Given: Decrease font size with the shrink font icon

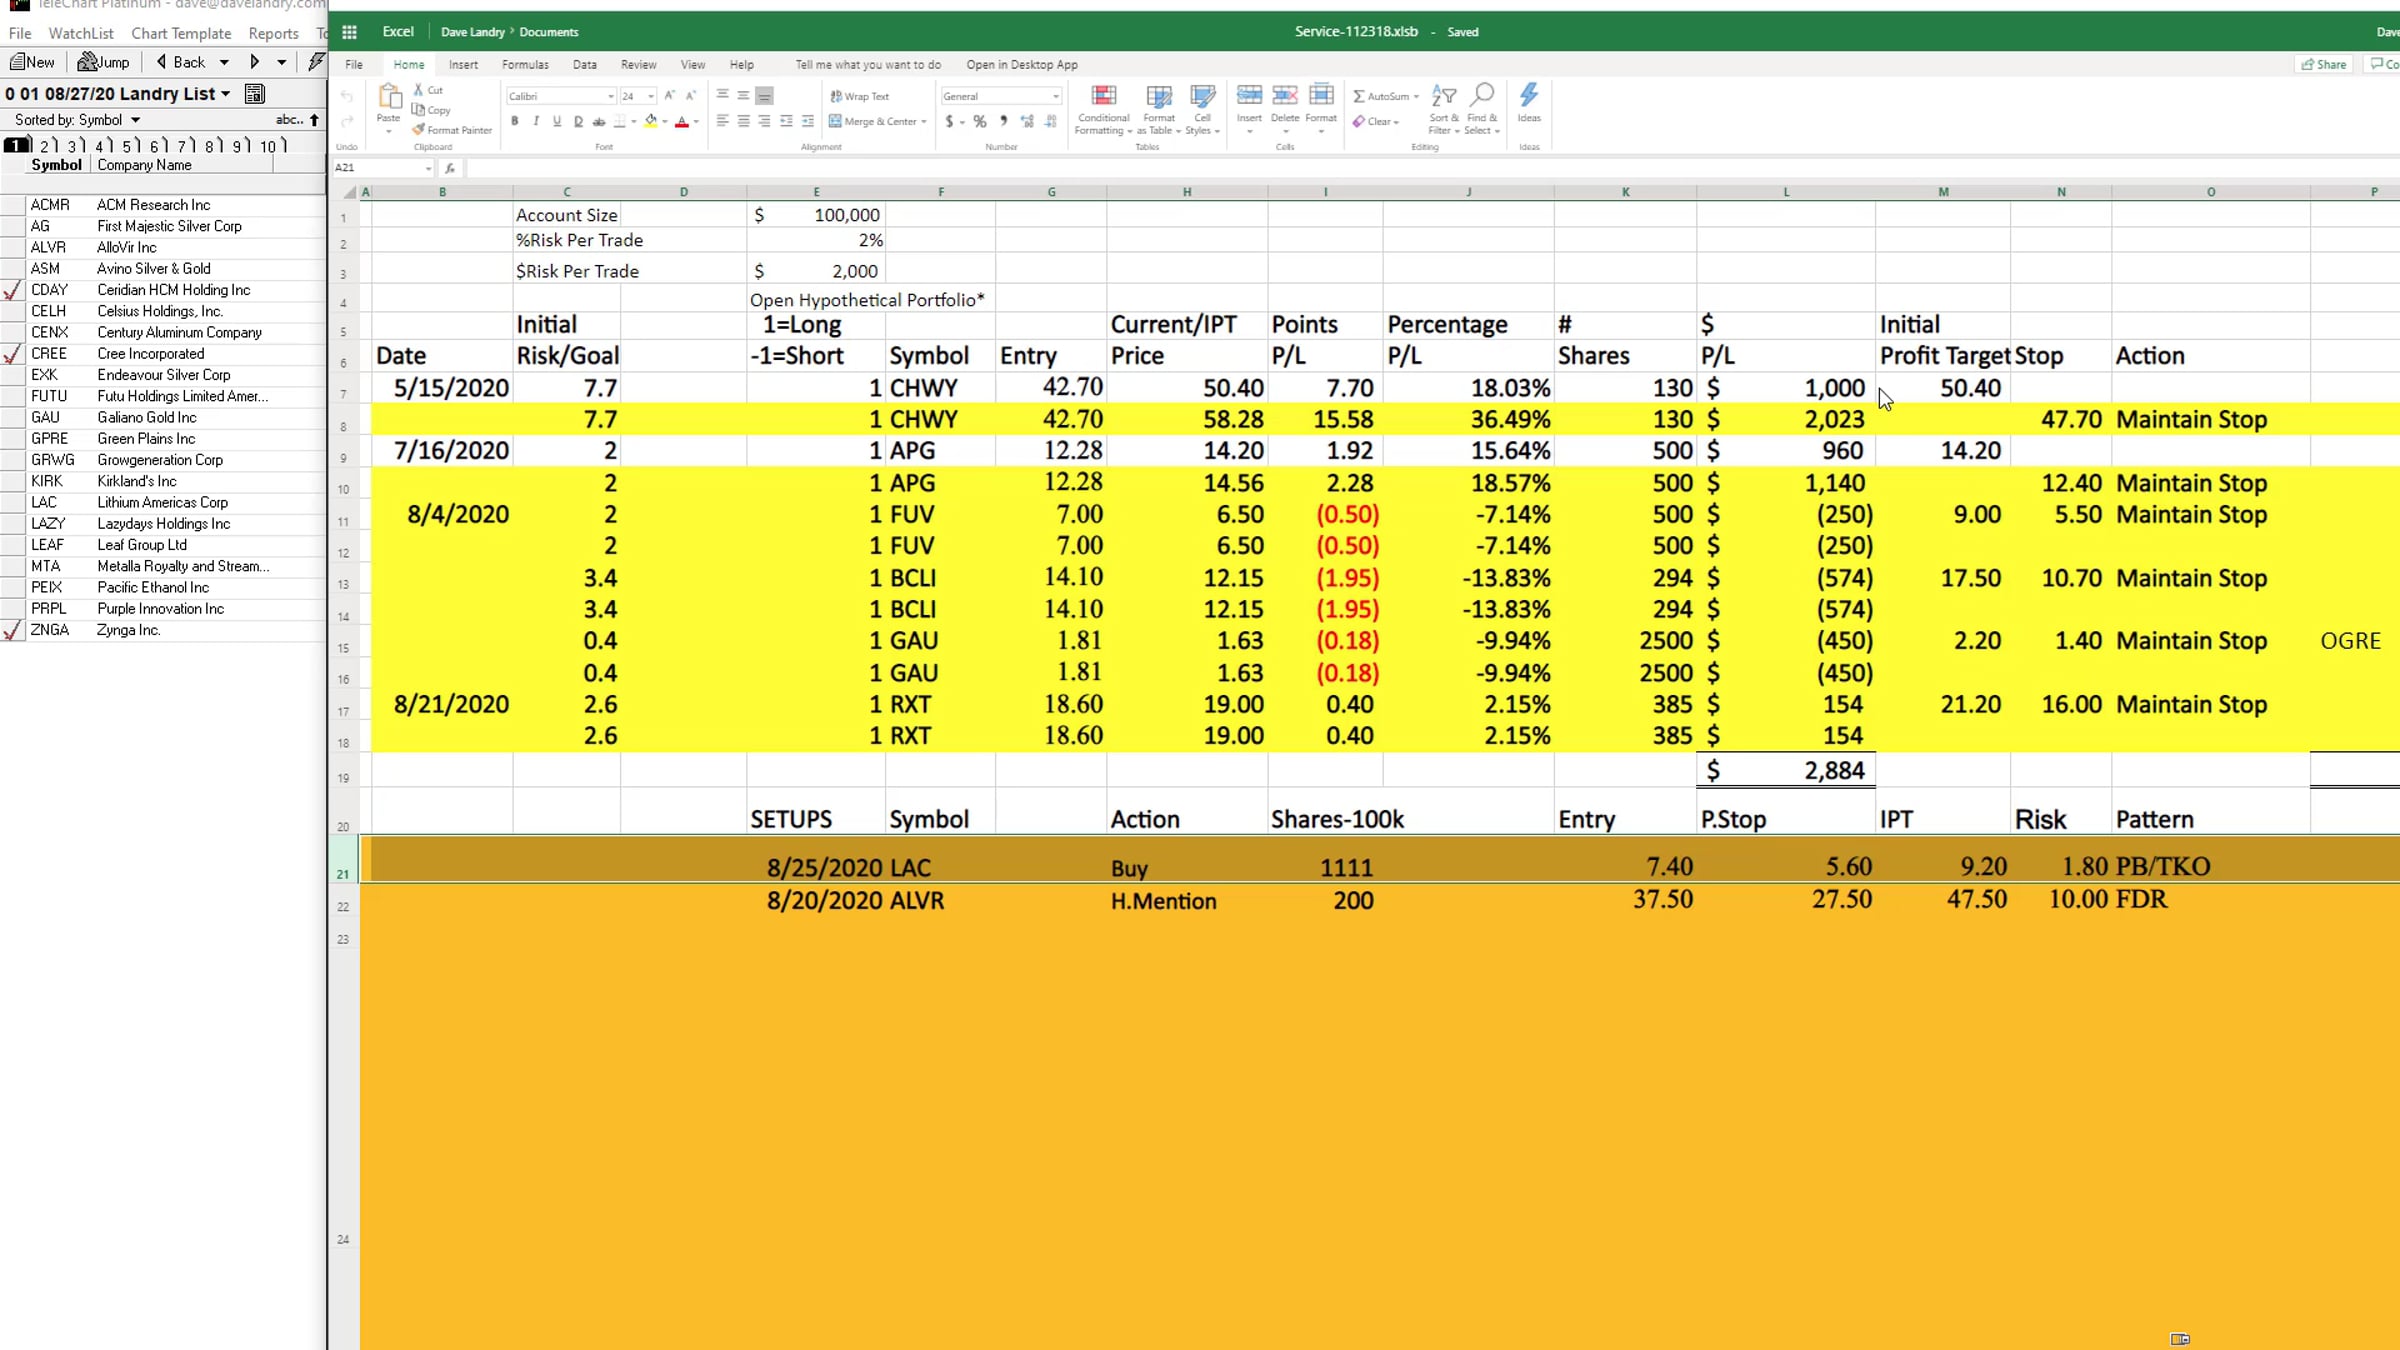Looking at the screenshot, I should coord(690,96).
